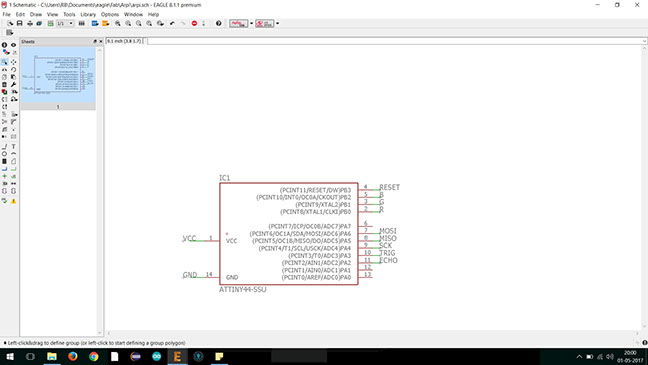
Task: Select the Delete trash can tool
Action: point(4,84)
